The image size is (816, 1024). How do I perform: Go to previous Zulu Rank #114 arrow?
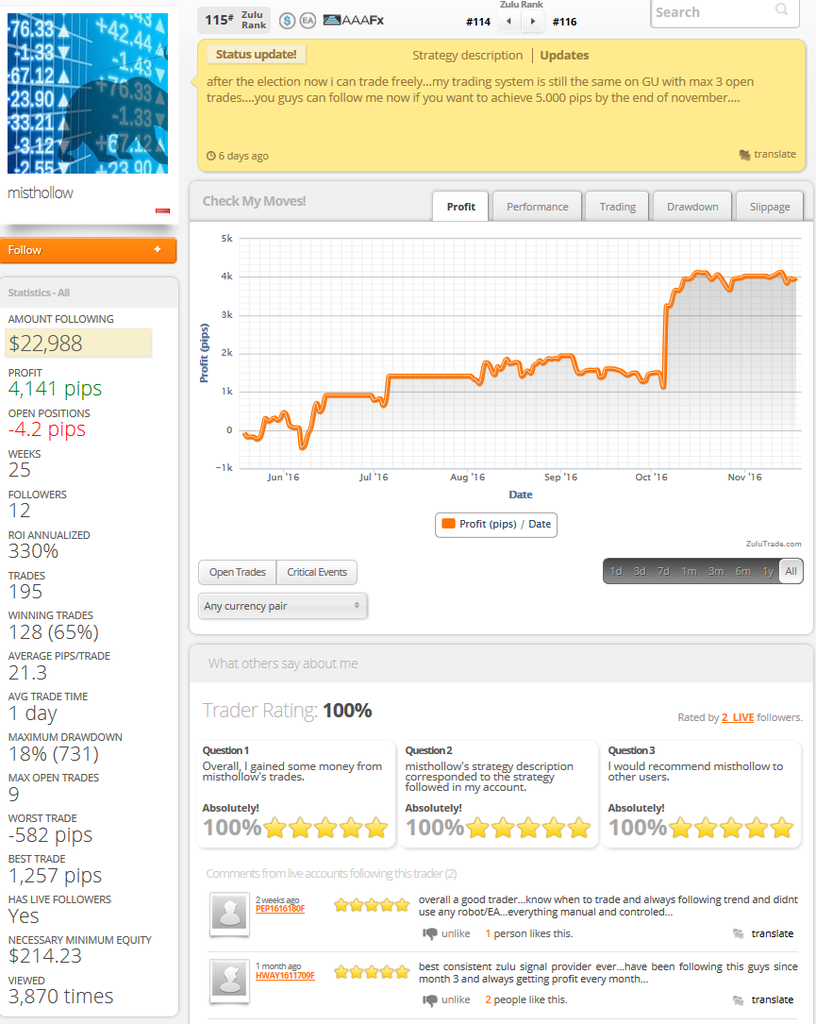coord(509,22)
